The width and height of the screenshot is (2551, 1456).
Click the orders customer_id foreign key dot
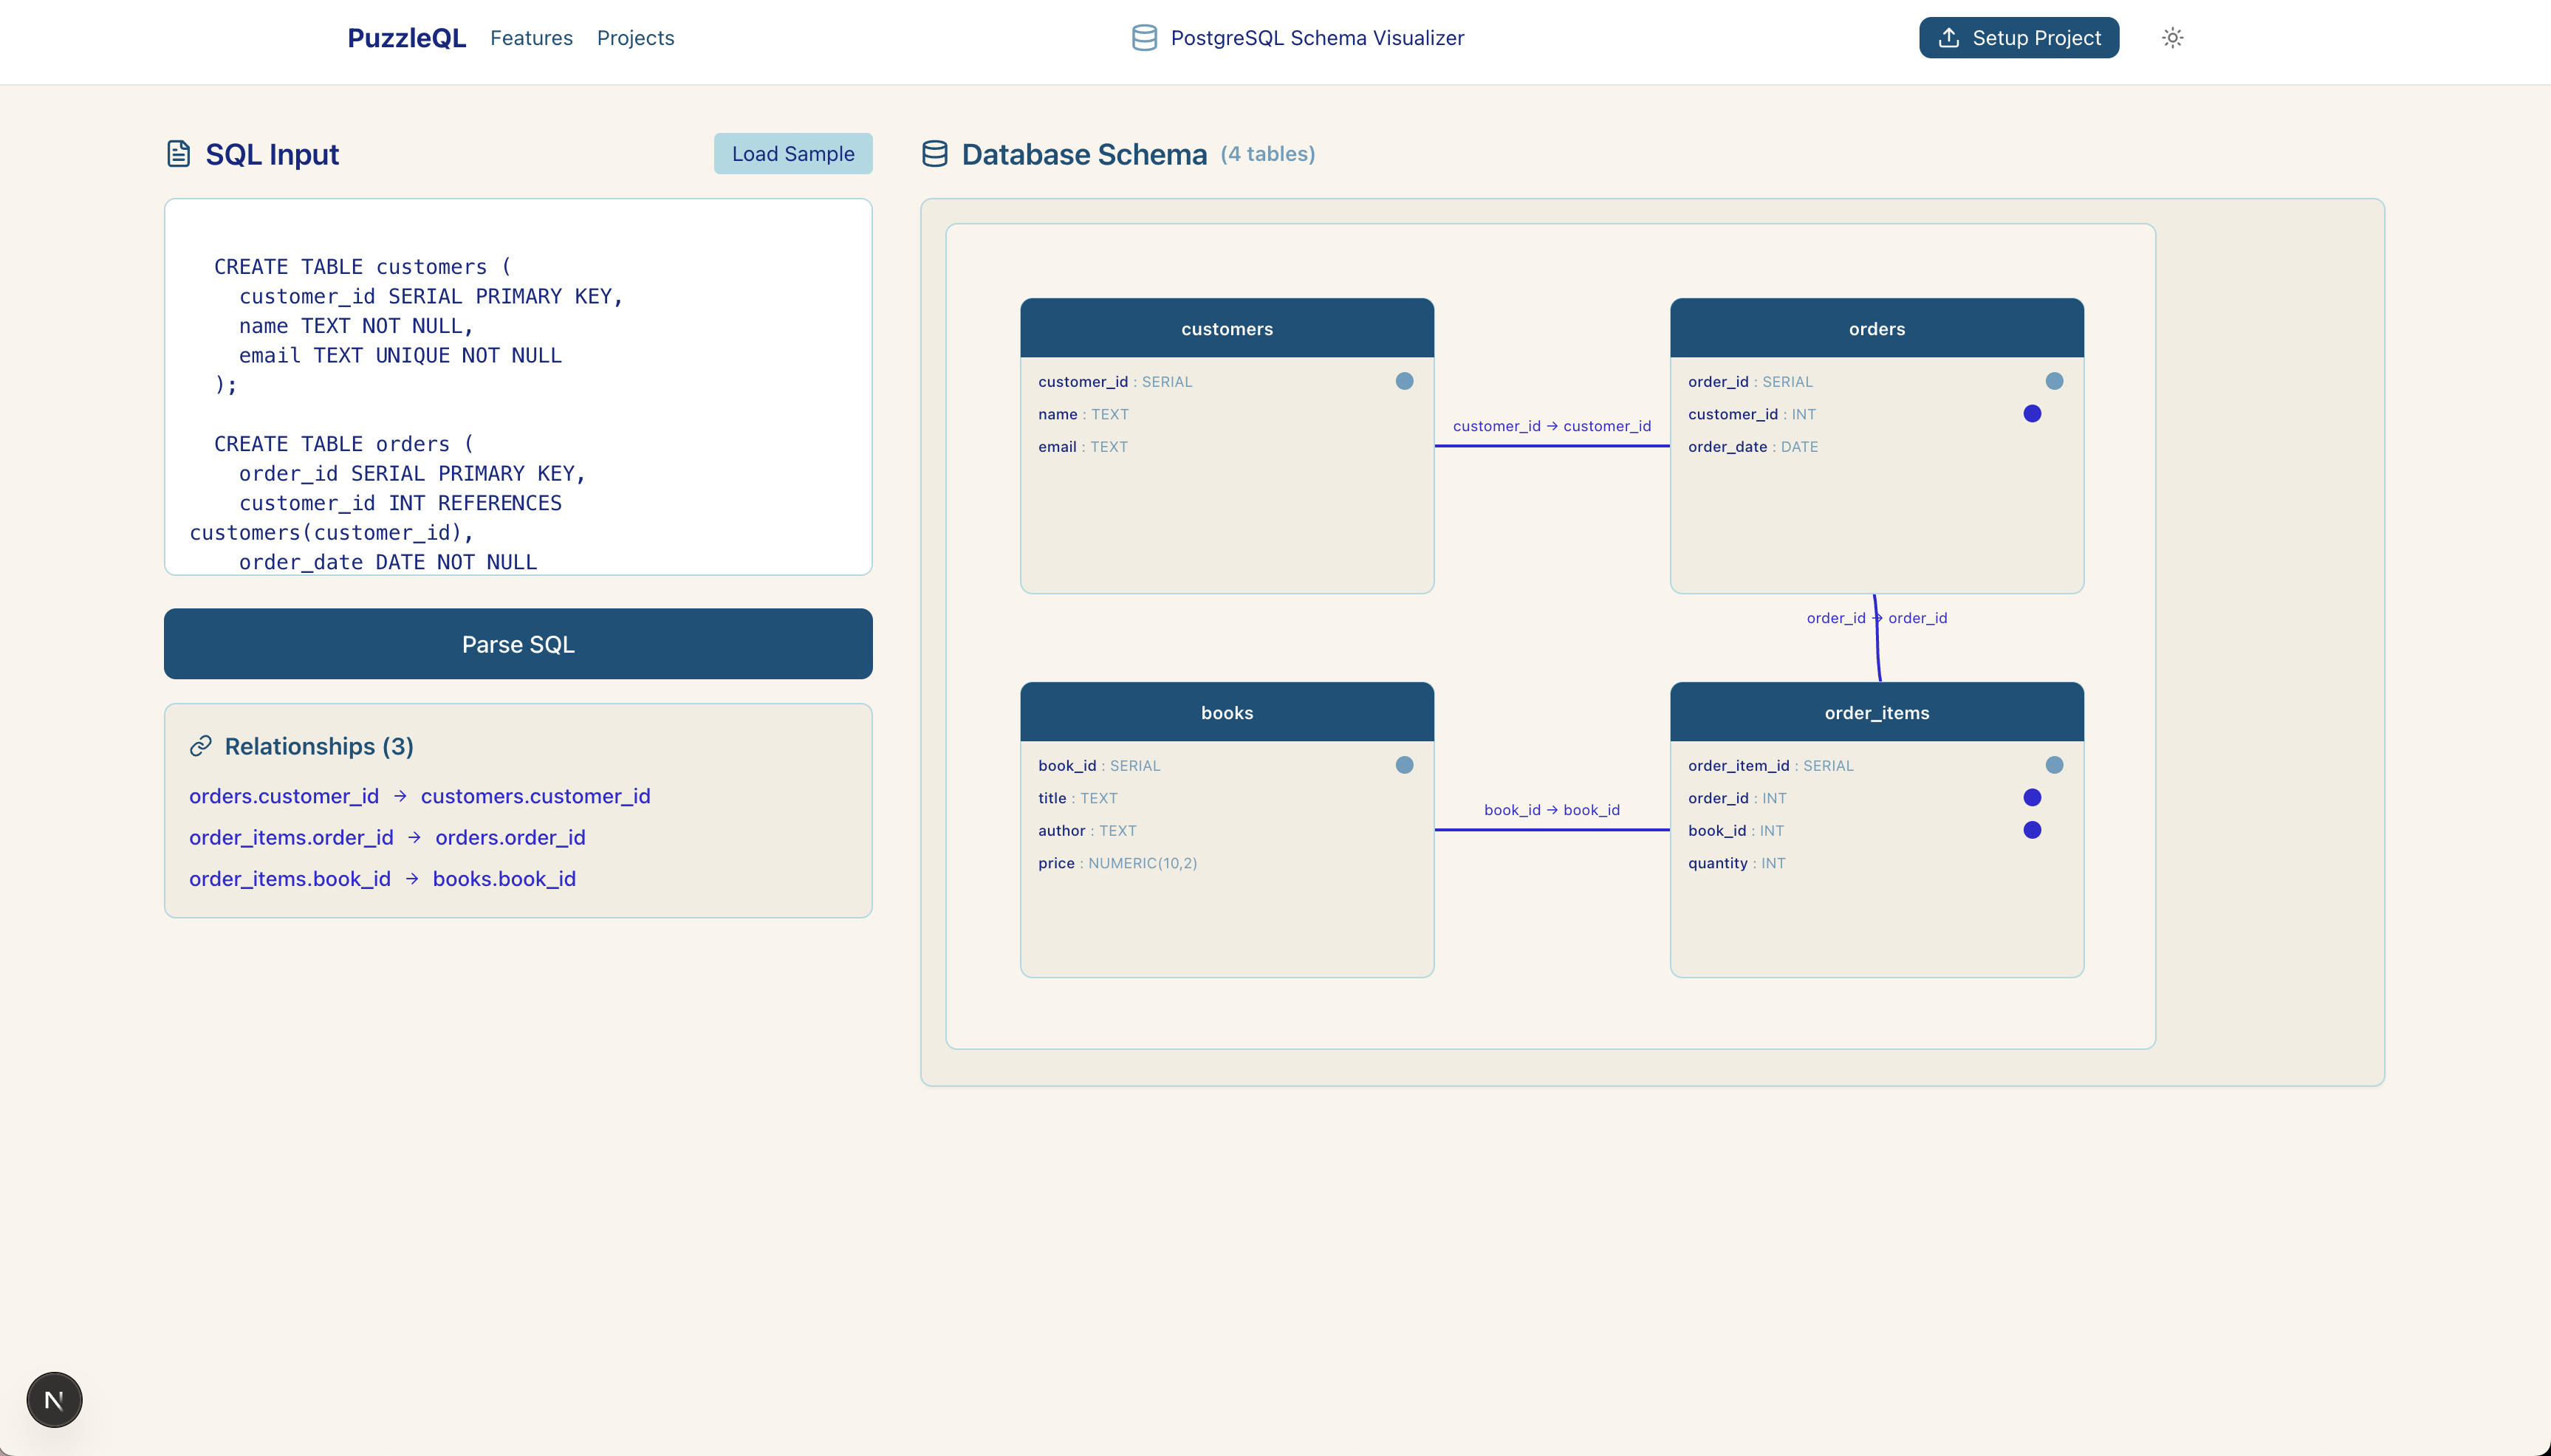2032,414
